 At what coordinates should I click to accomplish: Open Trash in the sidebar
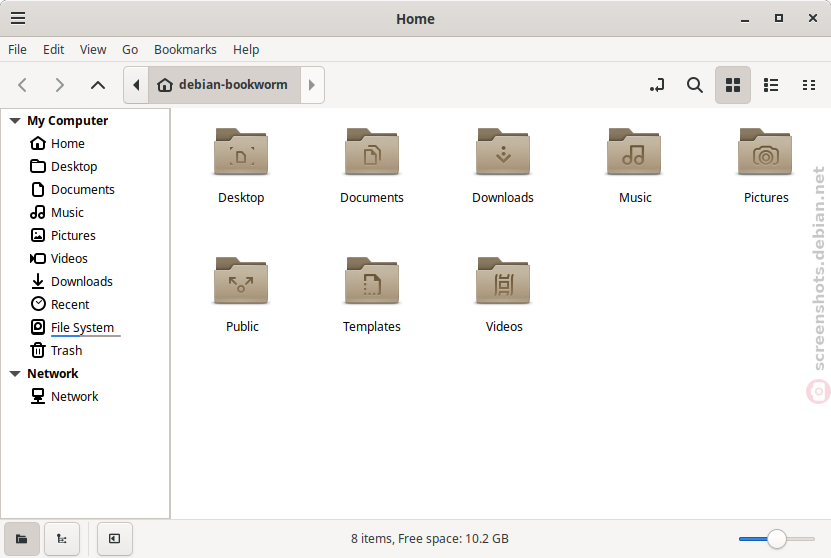click(56, 351)
